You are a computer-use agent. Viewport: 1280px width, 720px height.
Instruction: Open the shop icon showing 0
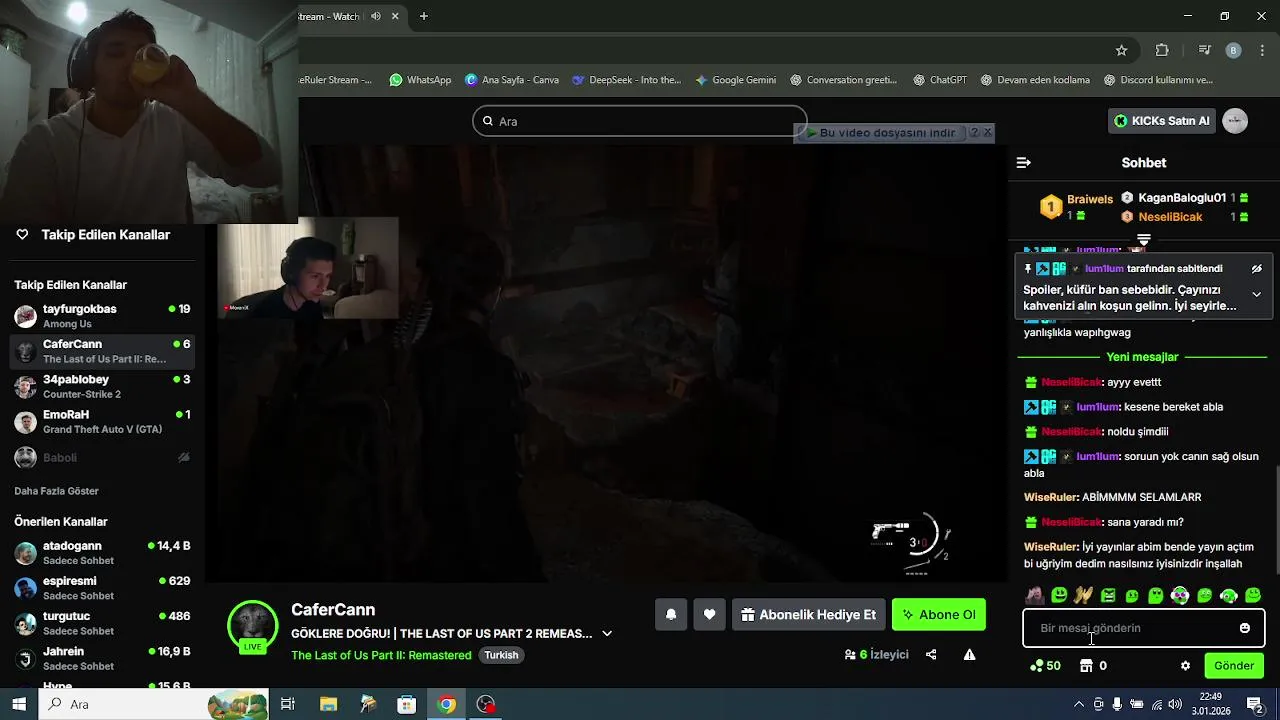click(x=1093, y=666)
